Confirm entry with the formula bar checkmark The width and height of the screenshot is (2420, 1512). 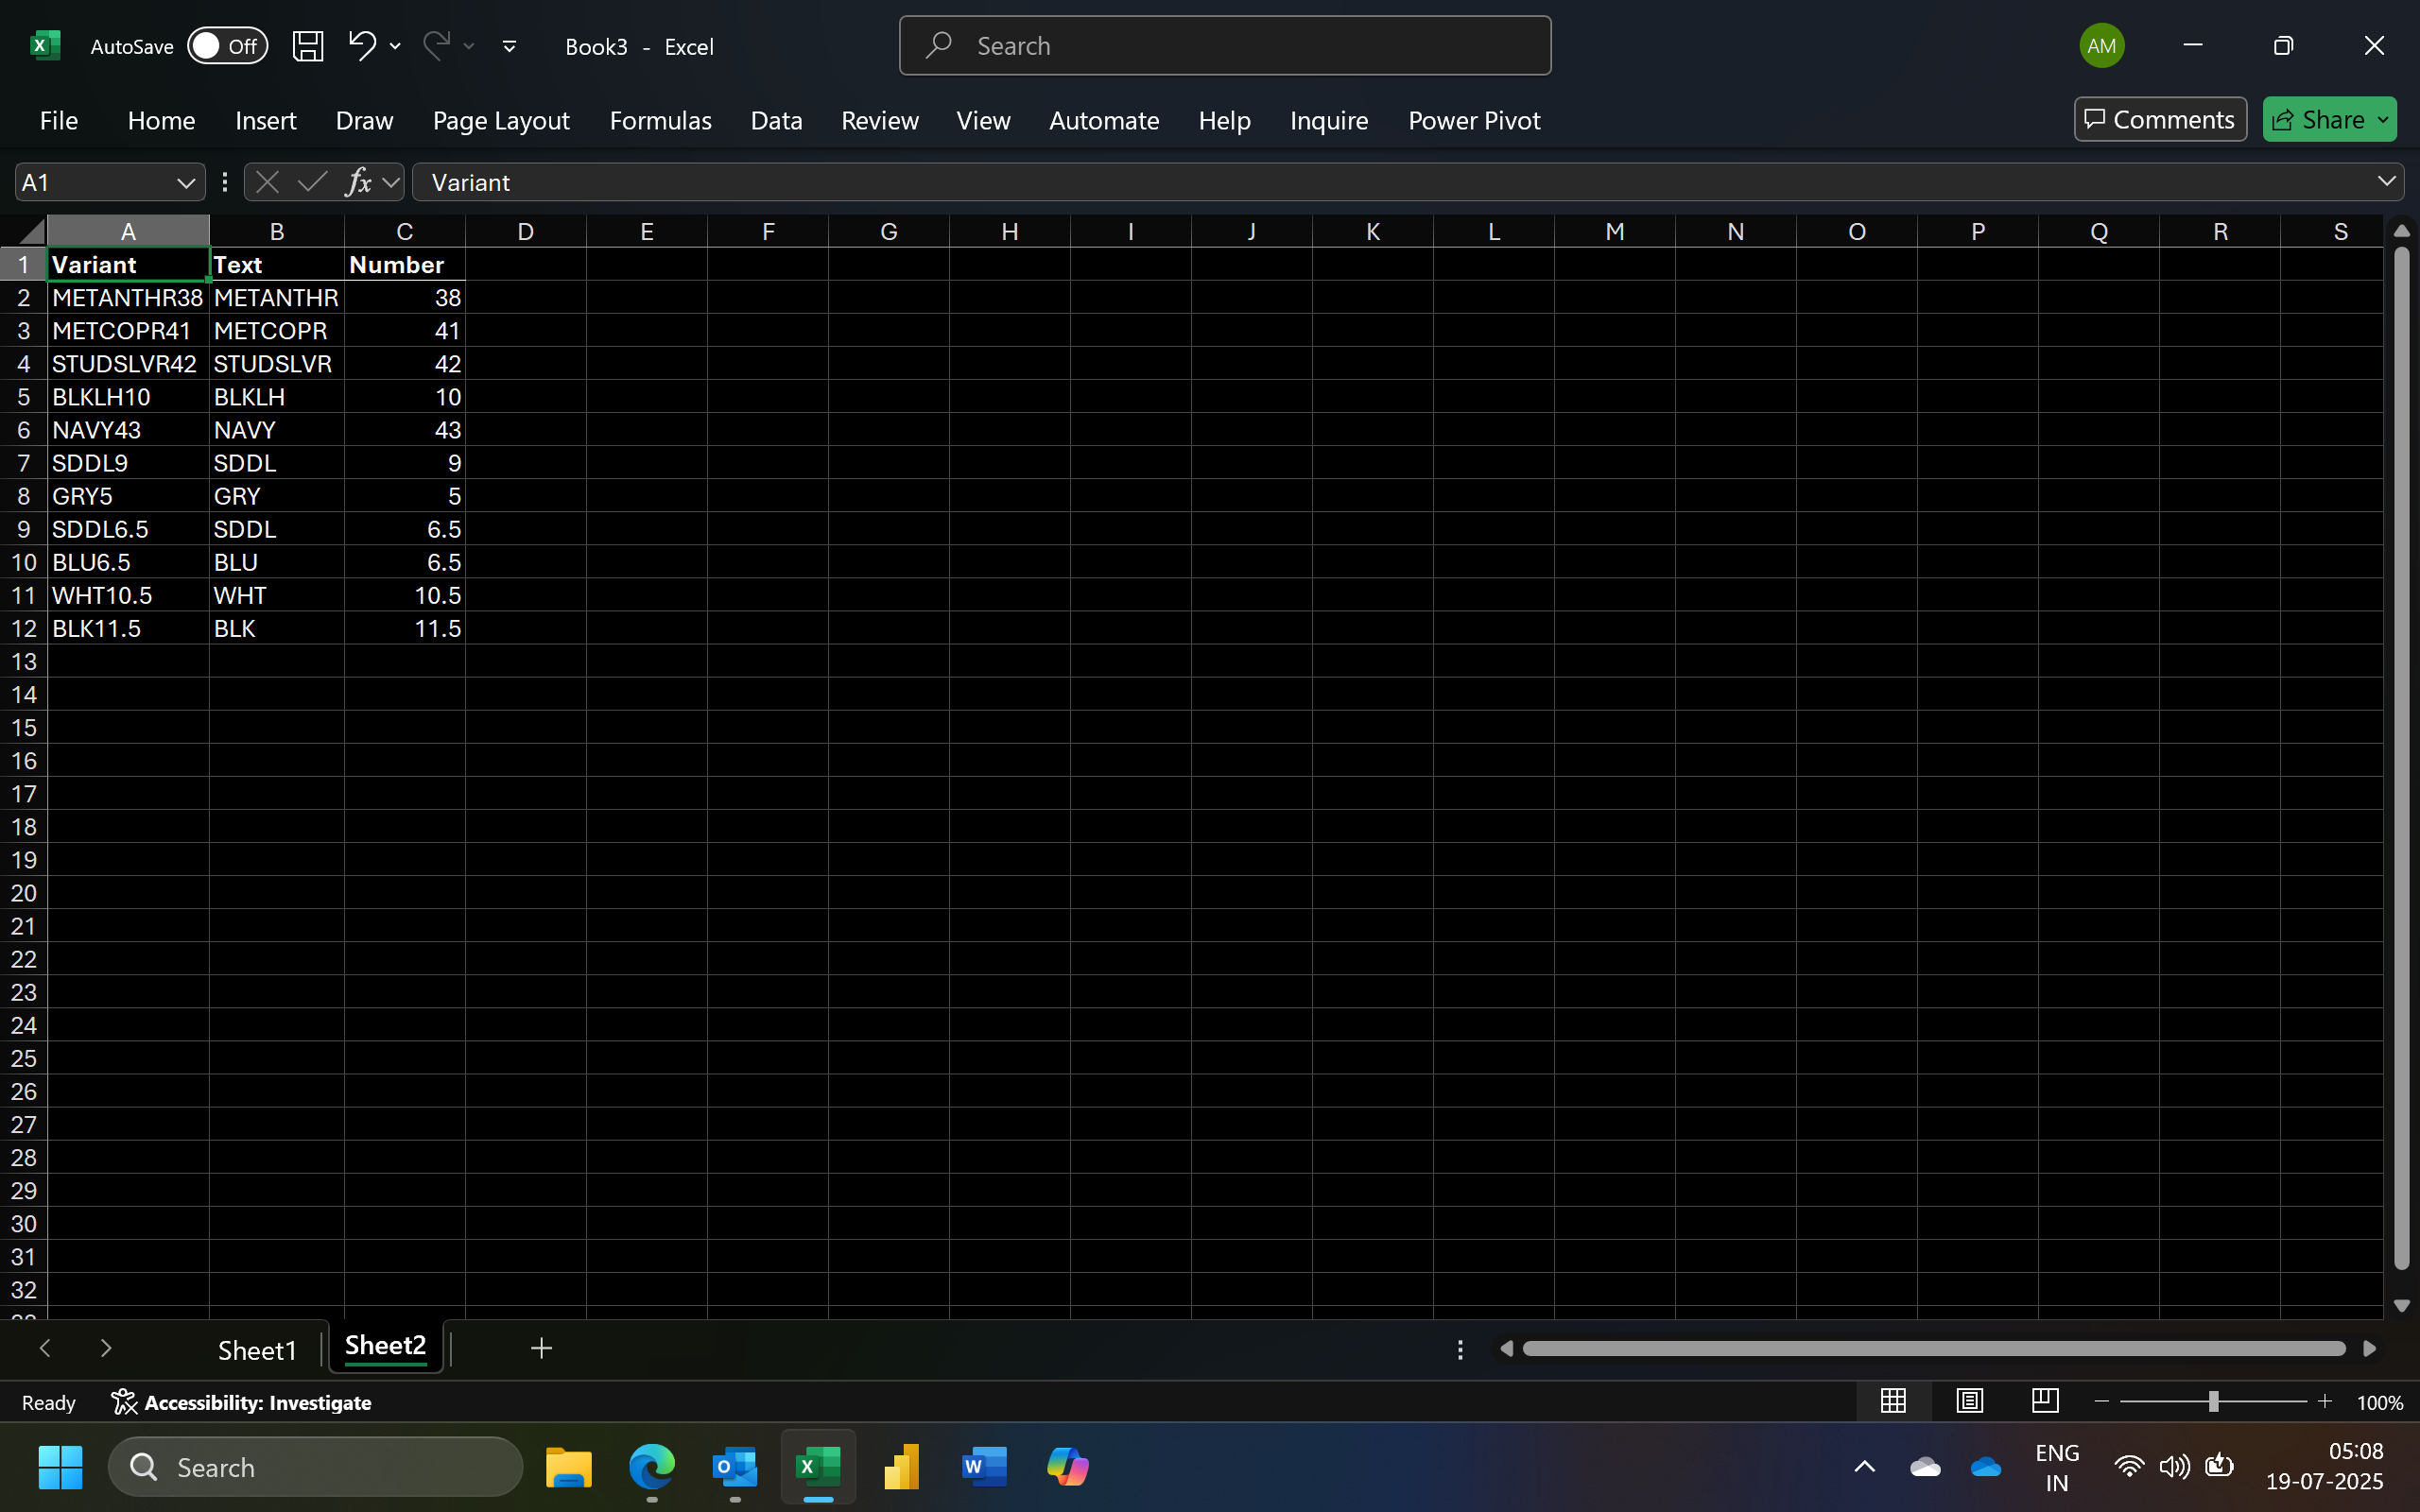click(311, 181)
